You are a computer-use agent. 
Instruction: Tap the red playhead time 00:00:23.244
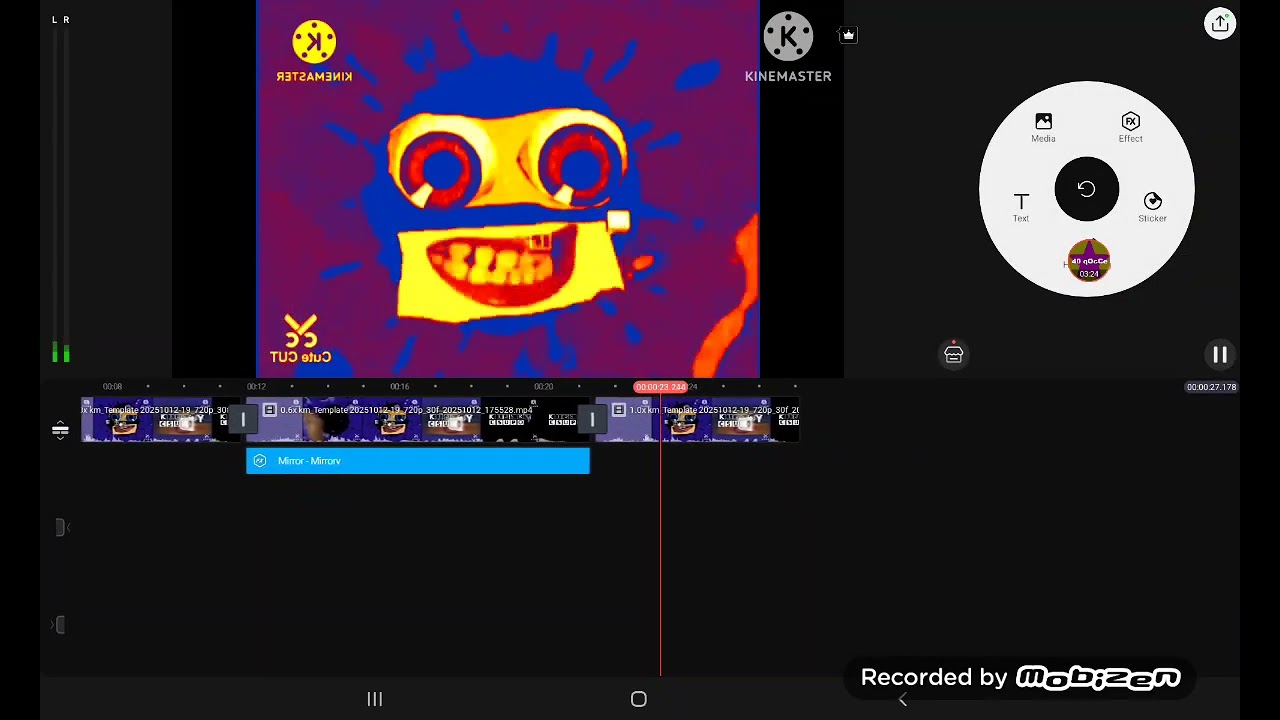click(x=661, y=387)
